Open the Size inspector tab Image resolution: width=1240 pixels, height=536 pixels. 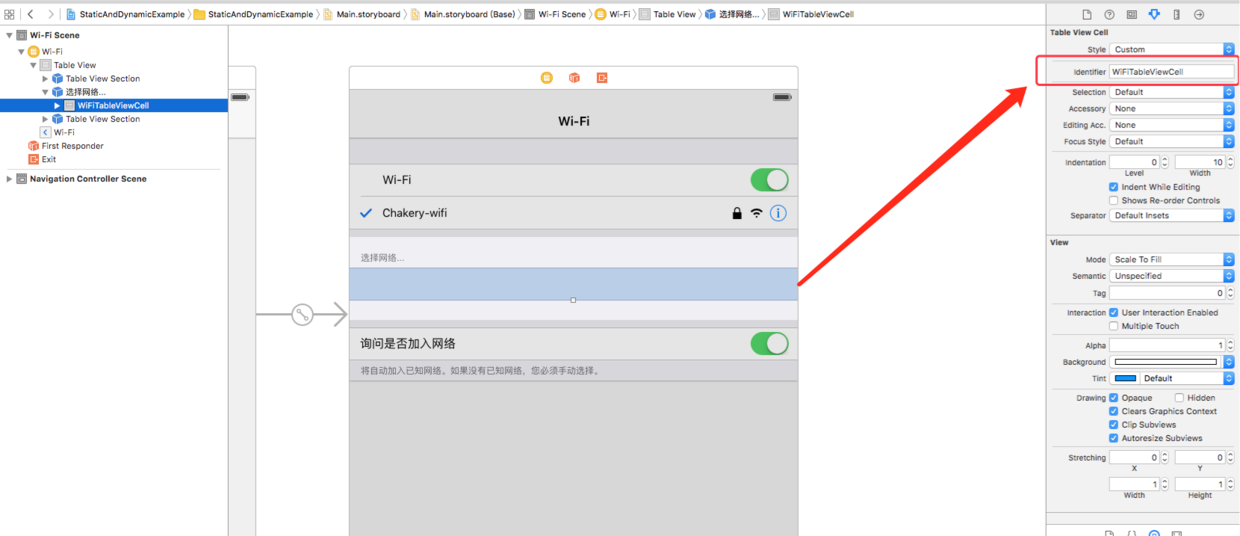pyautogui.click(x=1176, y=15)
